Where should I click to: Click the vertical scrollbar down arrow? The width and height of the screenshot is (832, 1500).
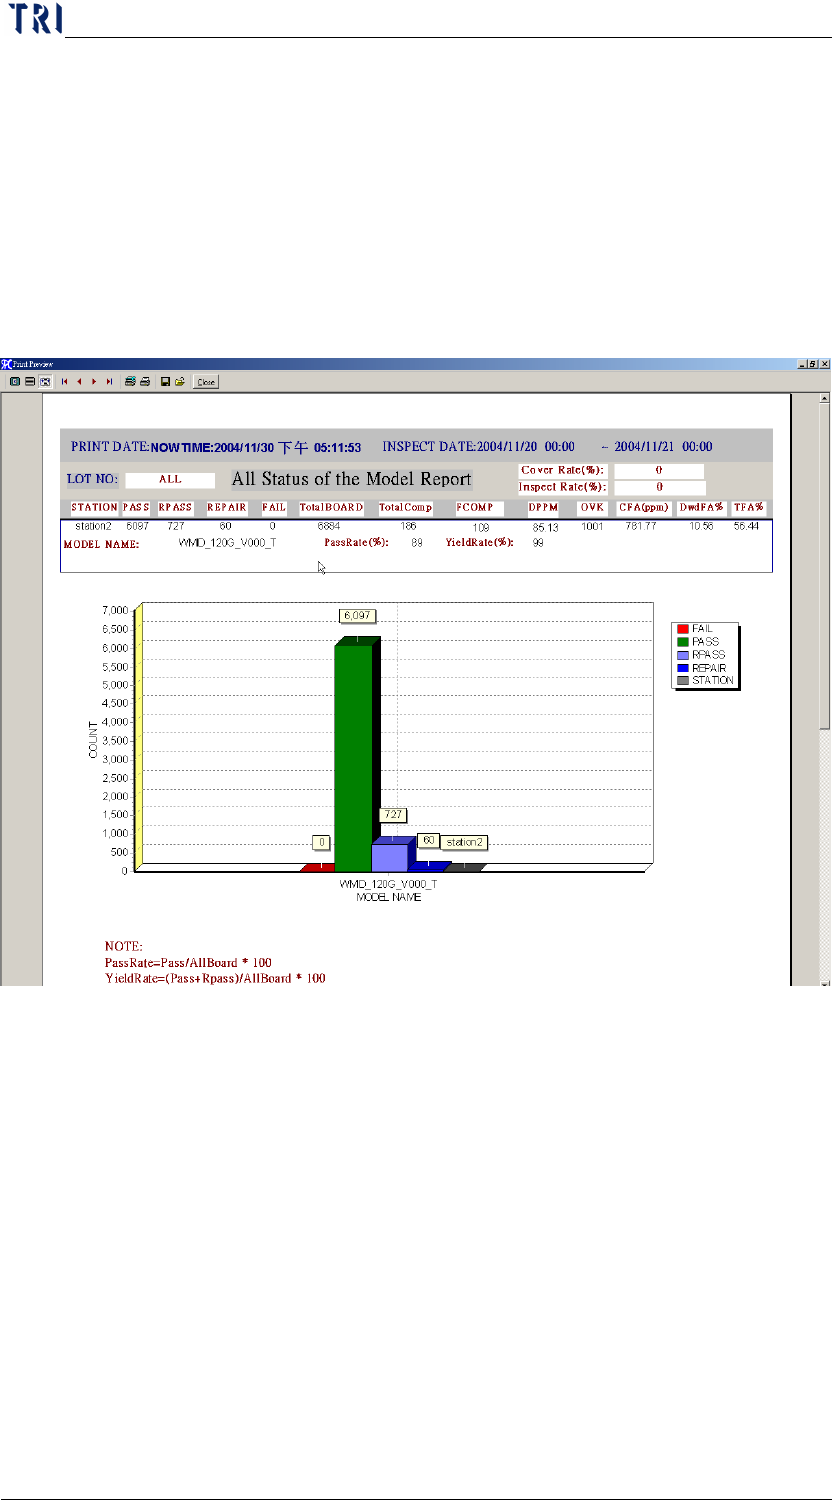click(824, 982)
